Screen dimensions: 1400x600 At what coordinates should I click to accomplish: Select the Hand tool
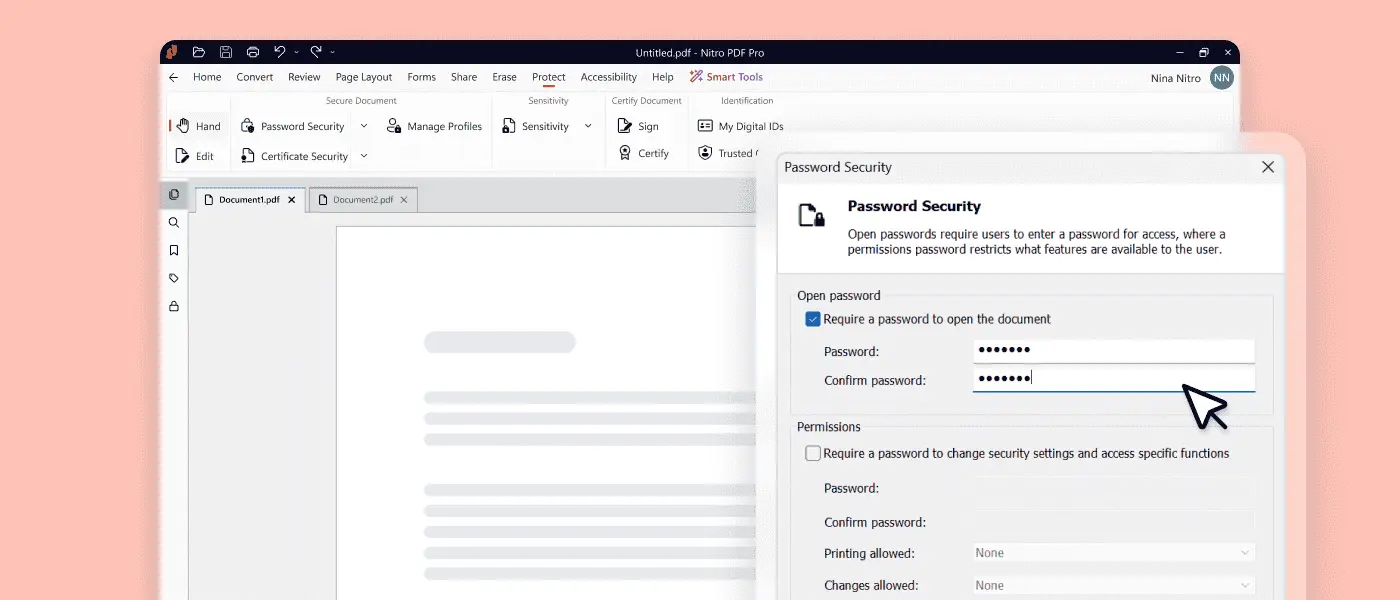click(x=198, y=126)
